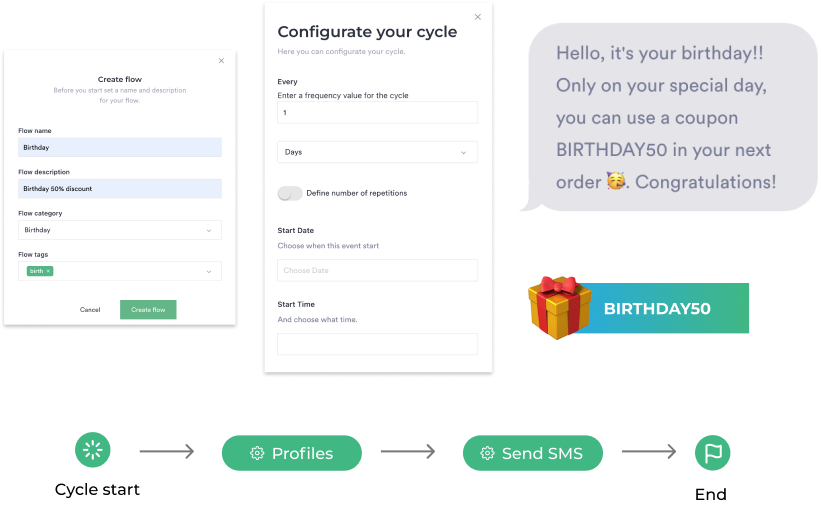Open the Days frequency unit dropdown
Viewport: 821px width, 506px height.
[x=377, y=152]
